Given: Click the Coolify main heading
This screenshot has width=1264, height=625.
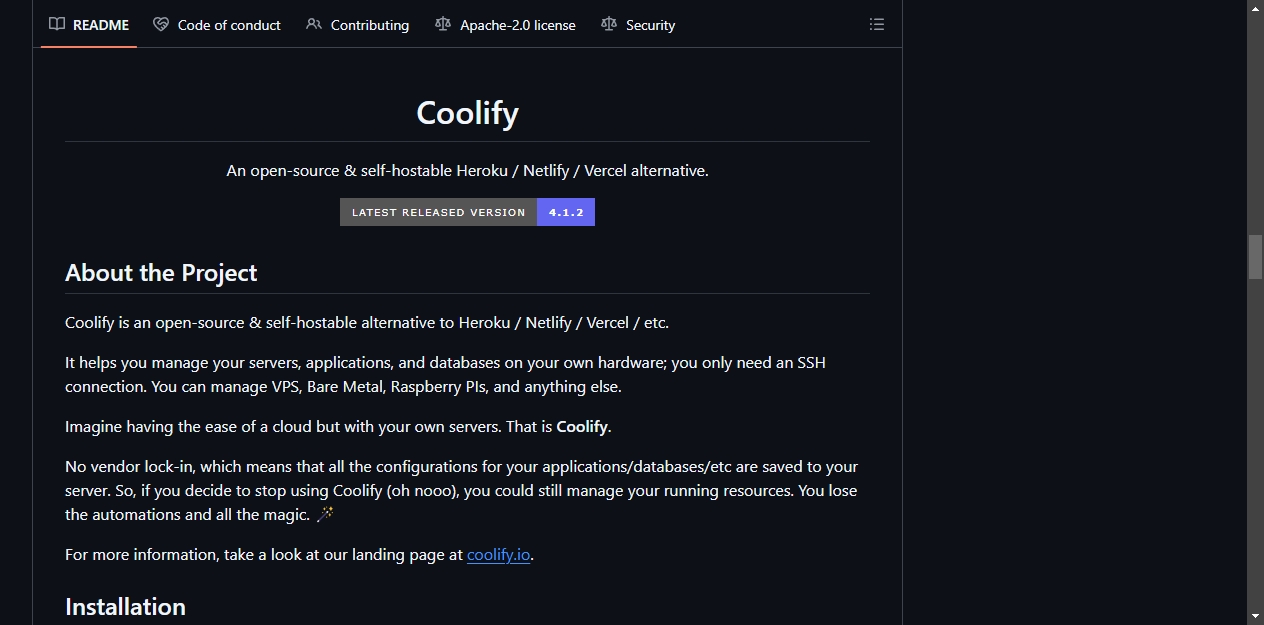Looking at the screenshot, I should [467, 112].
